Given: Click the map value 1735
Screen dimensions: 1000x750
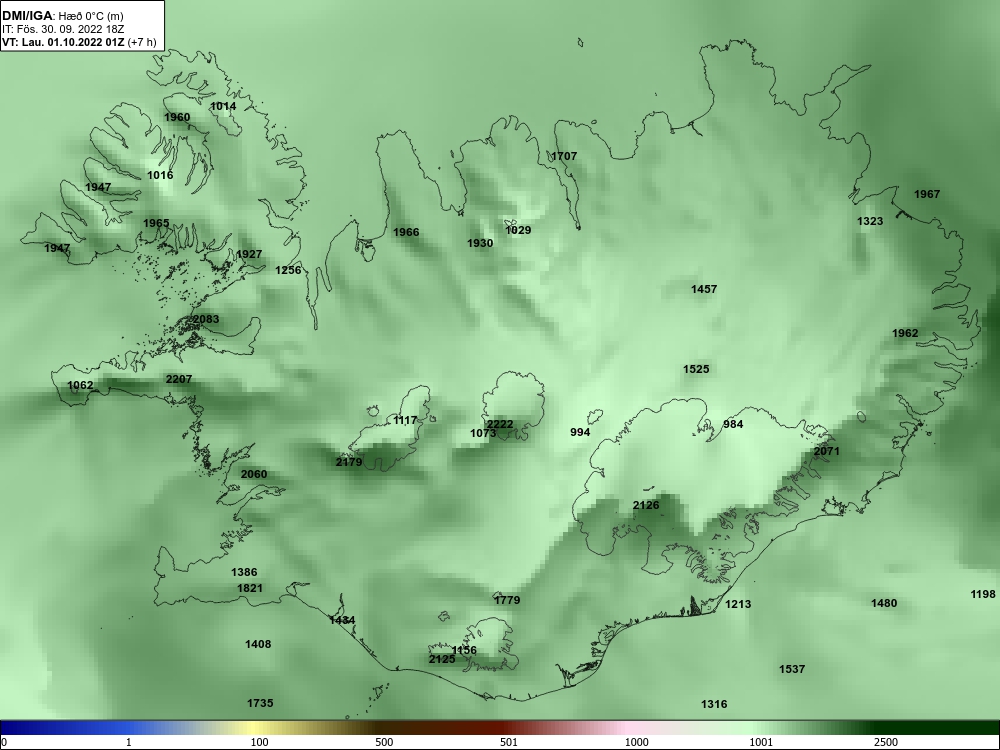Looking at the screenshot, I should (x=260, y=703).
